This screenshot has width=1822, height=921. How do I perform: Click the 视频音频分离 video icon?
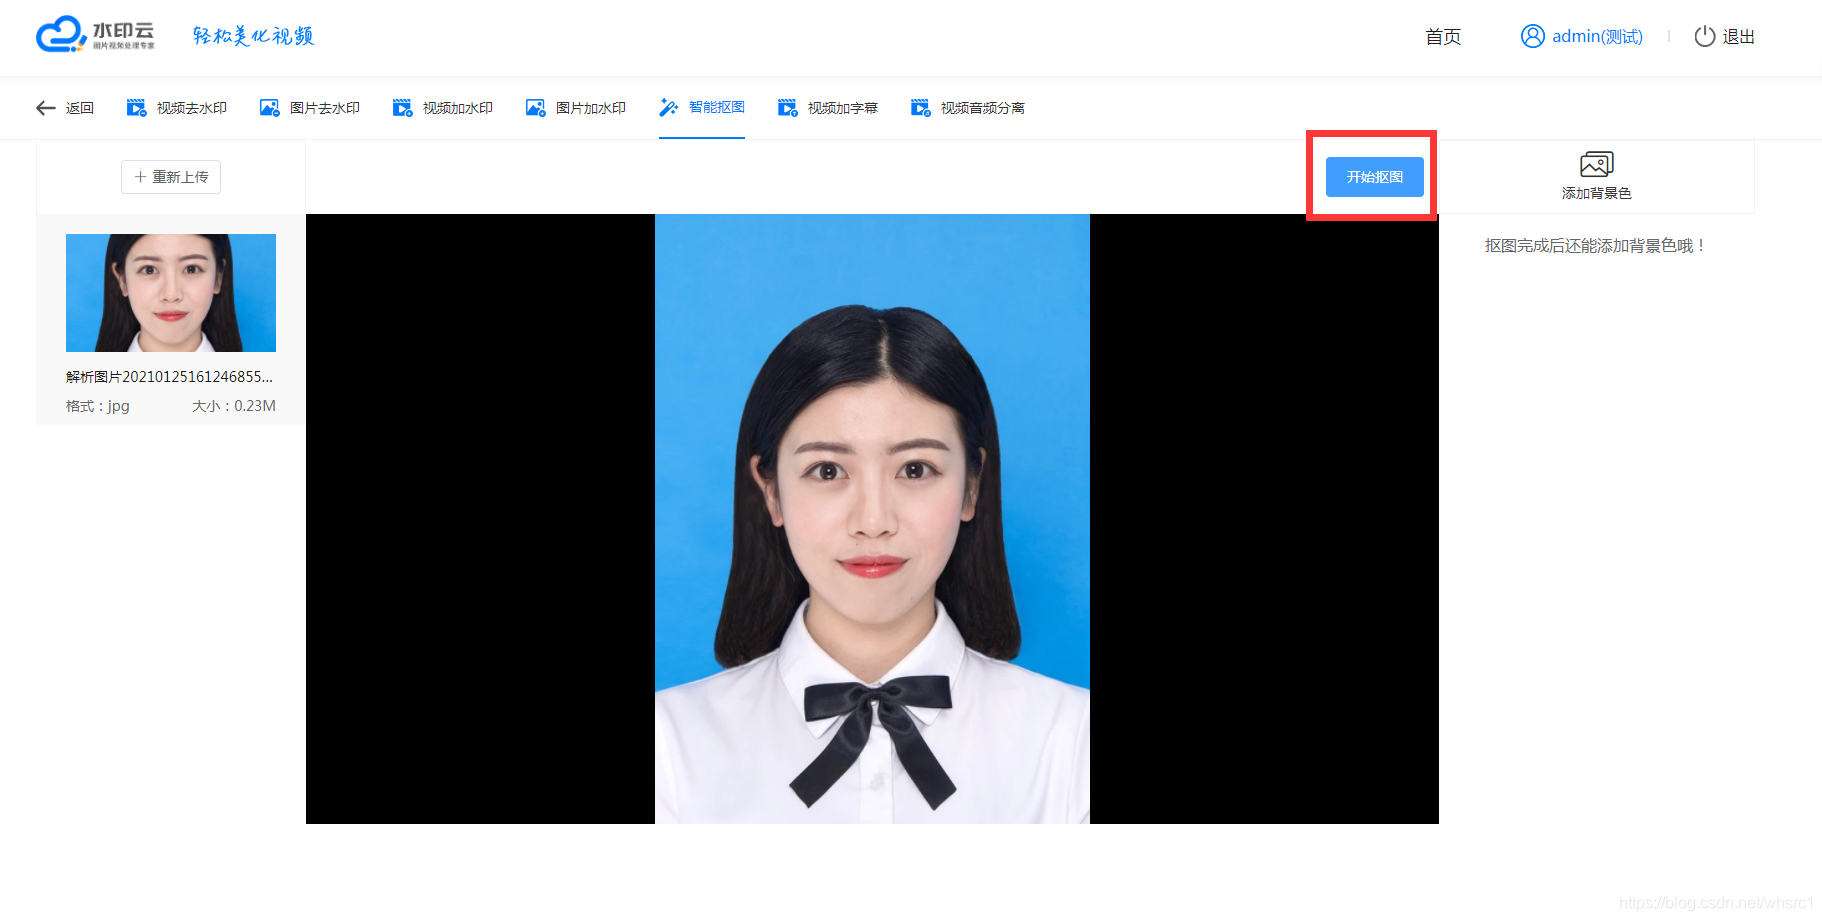(920, 108)
